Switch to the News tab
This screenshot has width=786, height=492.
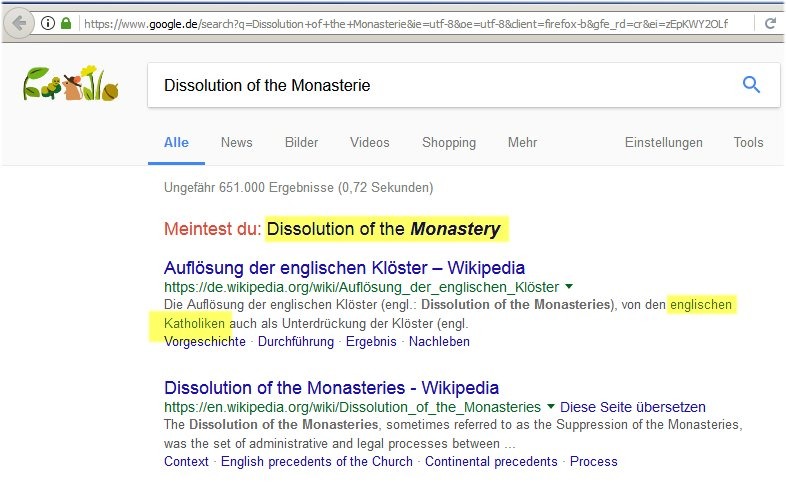coord(236,142)
